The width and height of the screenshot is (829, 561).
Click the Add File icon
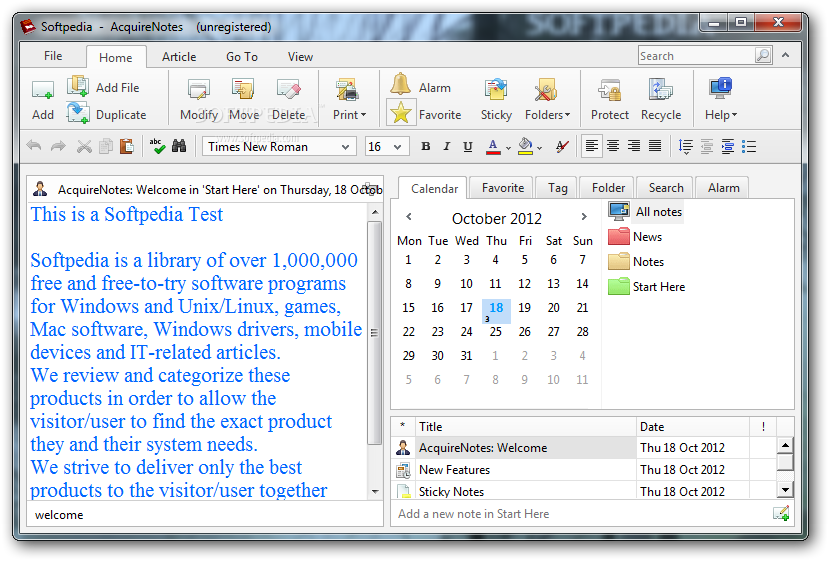tap(78, 86)
